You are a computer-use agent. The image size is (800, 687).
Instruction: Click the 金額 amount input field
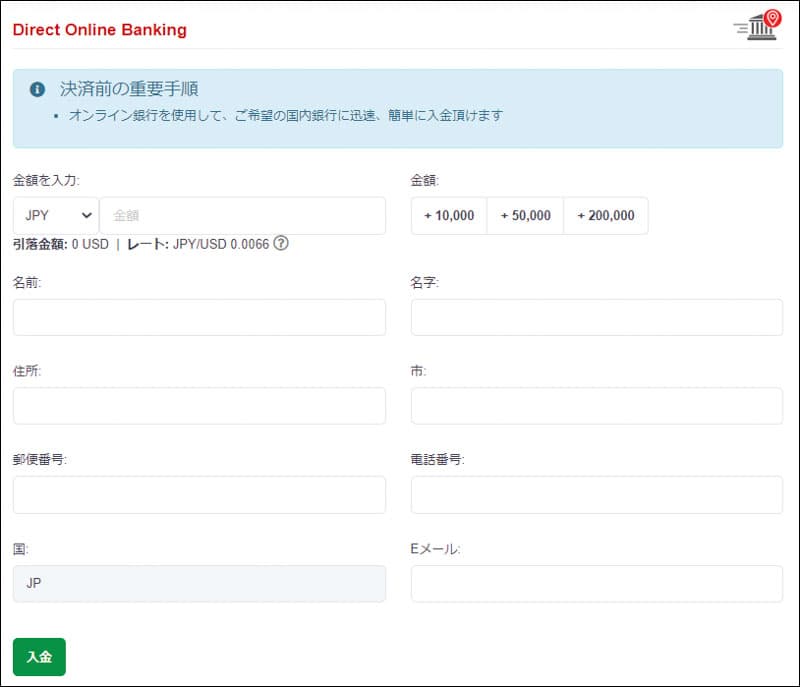(242, 215)
